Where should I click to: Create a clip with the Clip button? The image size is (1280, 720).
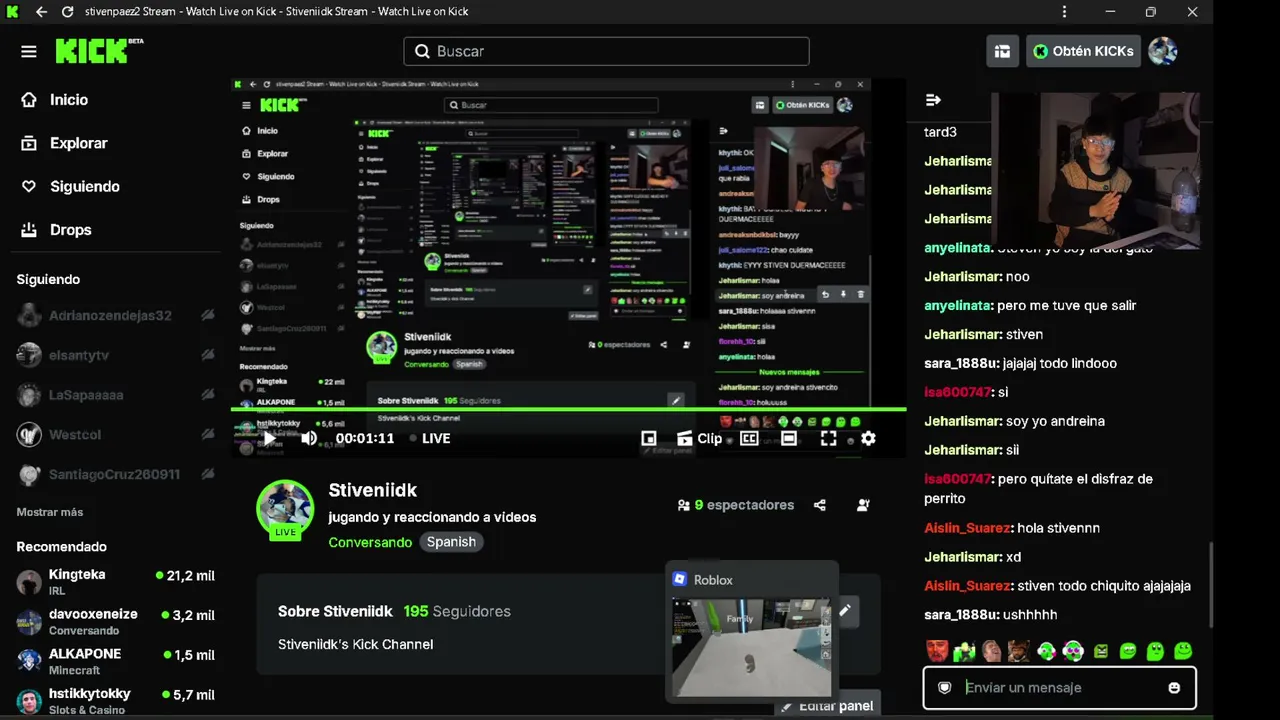[700, 438]
